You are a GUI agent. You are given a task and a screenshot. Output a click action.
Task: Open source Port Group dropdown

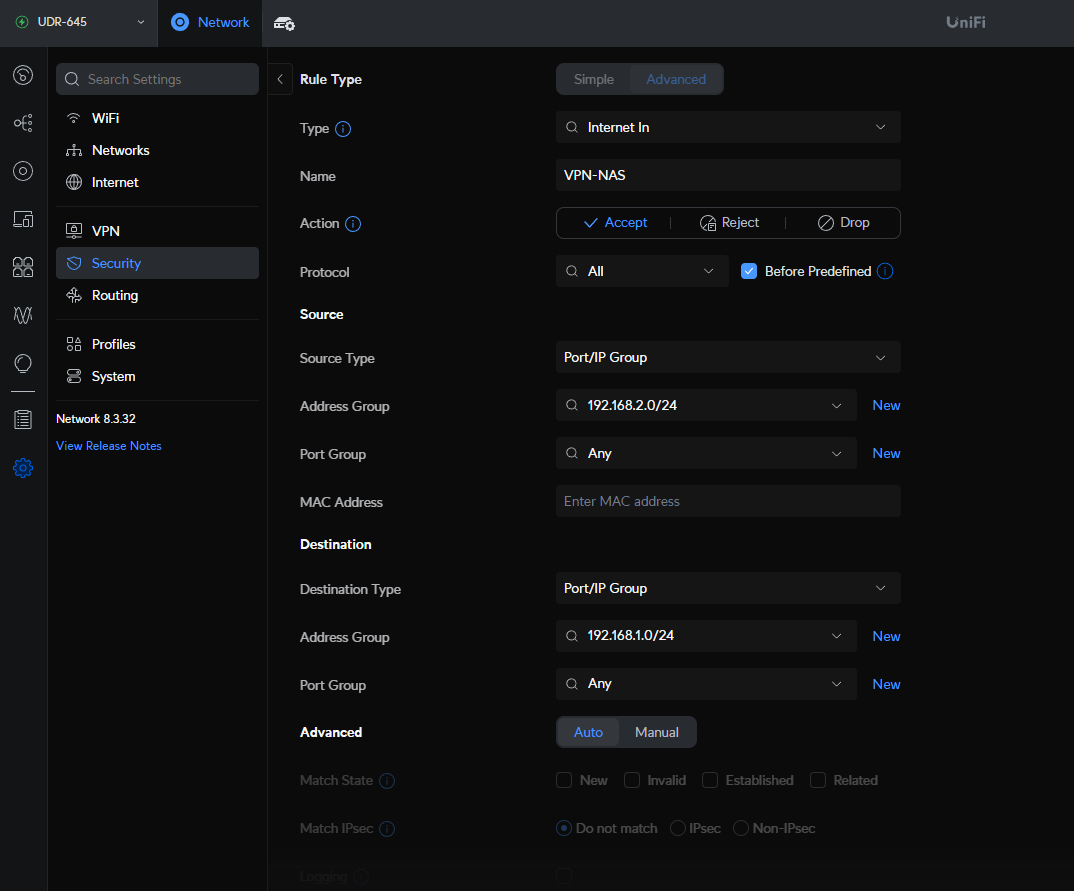point(706,453)
